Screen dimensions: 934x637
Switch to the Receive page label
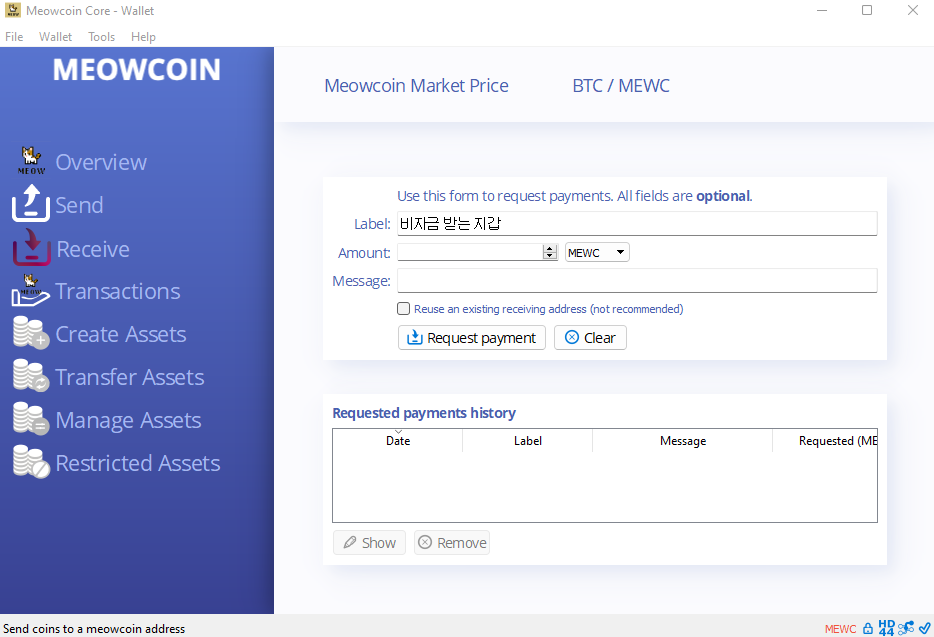(93, 249)
